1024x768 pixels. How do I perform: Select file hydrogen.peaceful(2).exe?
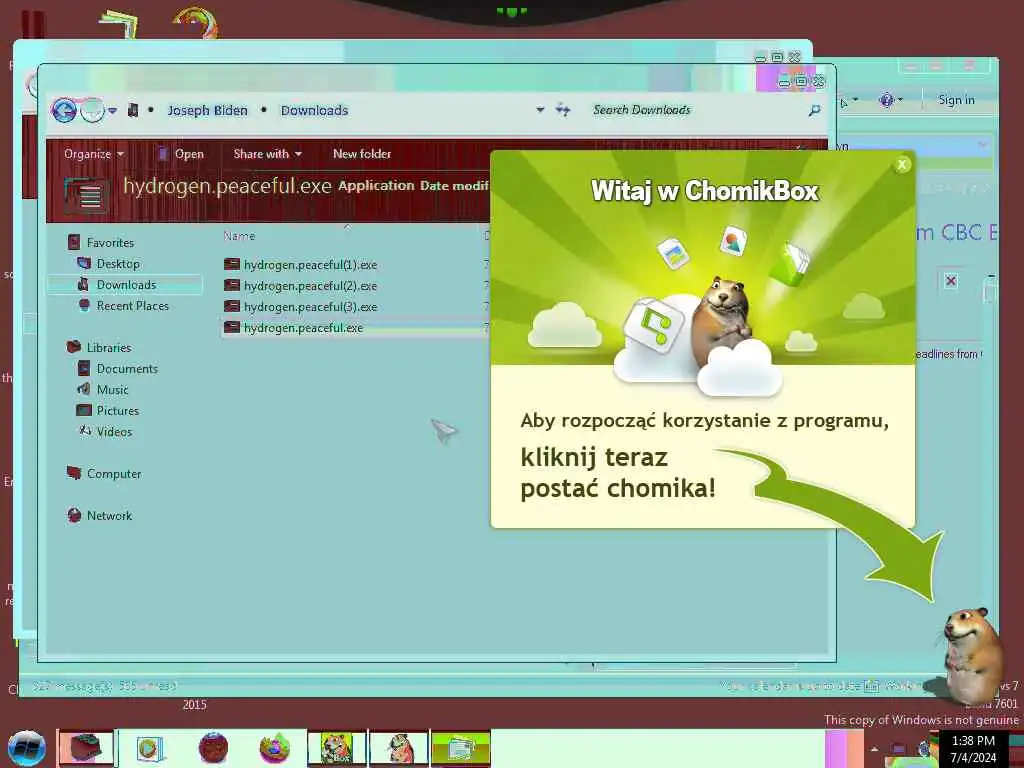pyautogui.click(x=300, y=285)
